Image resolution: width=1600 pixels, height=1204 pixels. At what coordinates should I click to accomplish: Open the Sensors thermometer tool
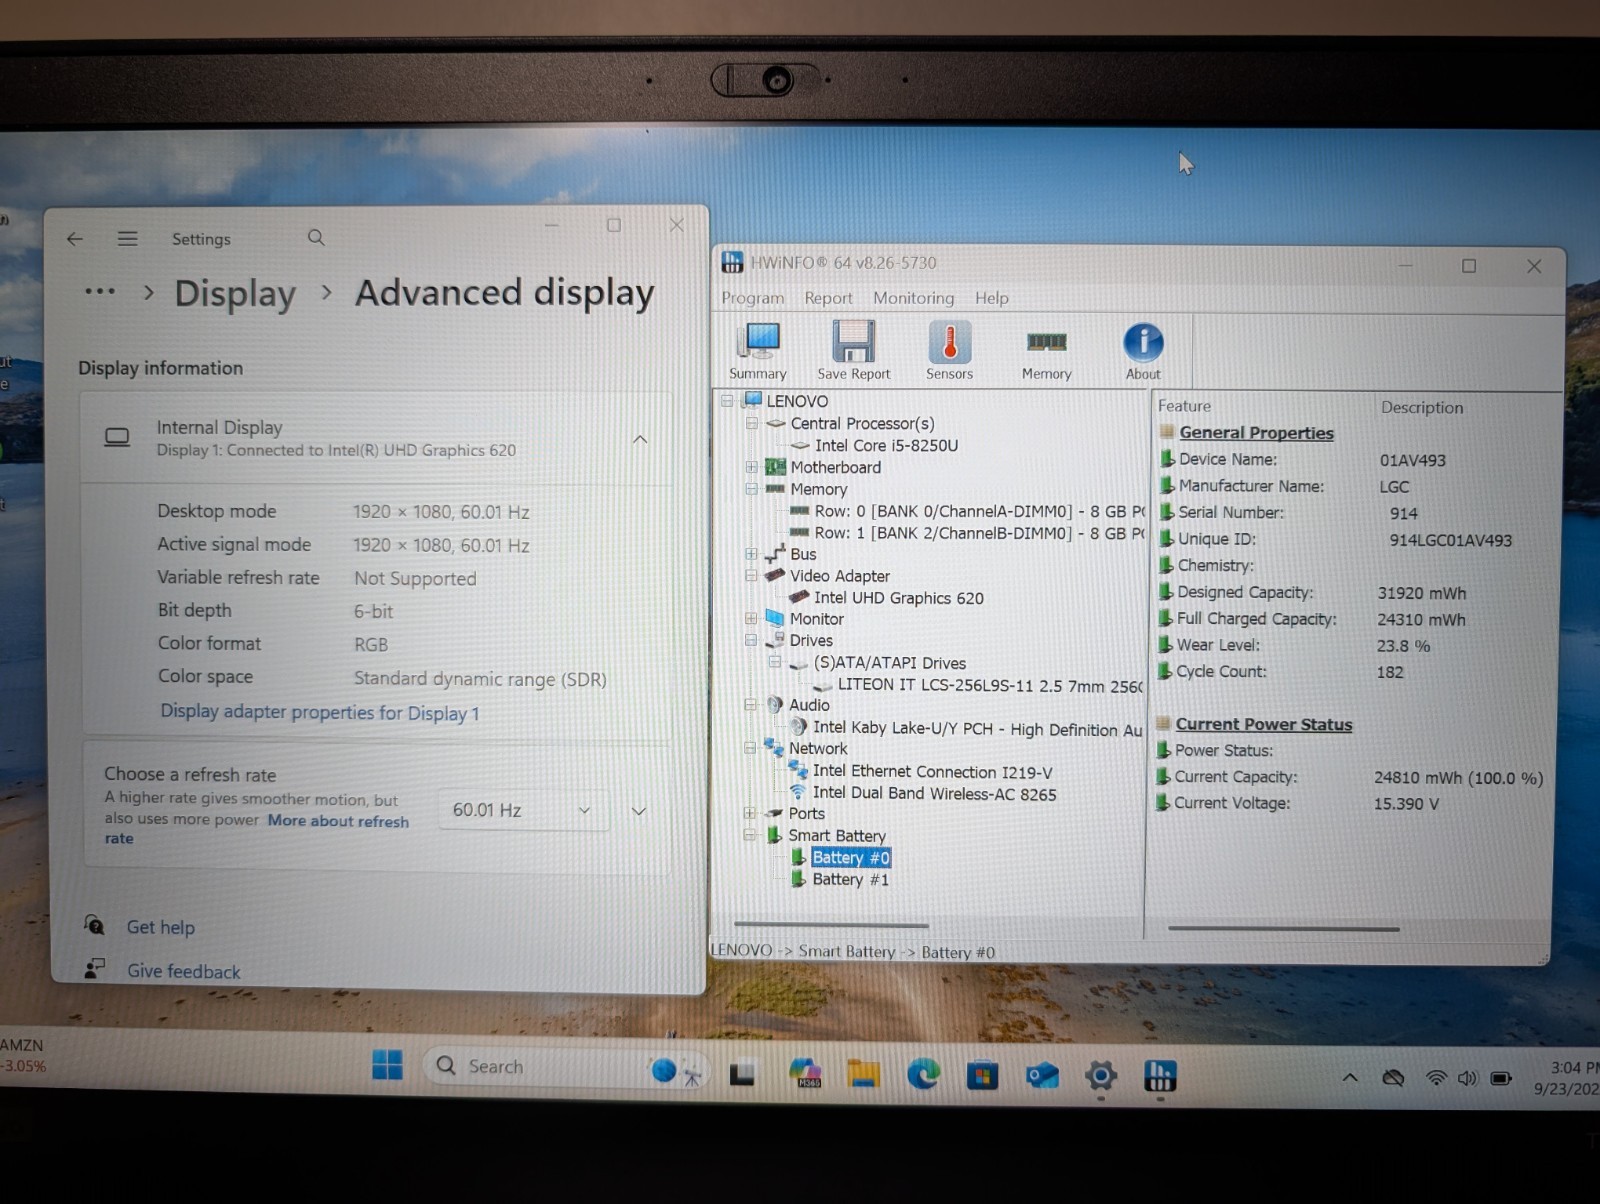tap(949, 351)
